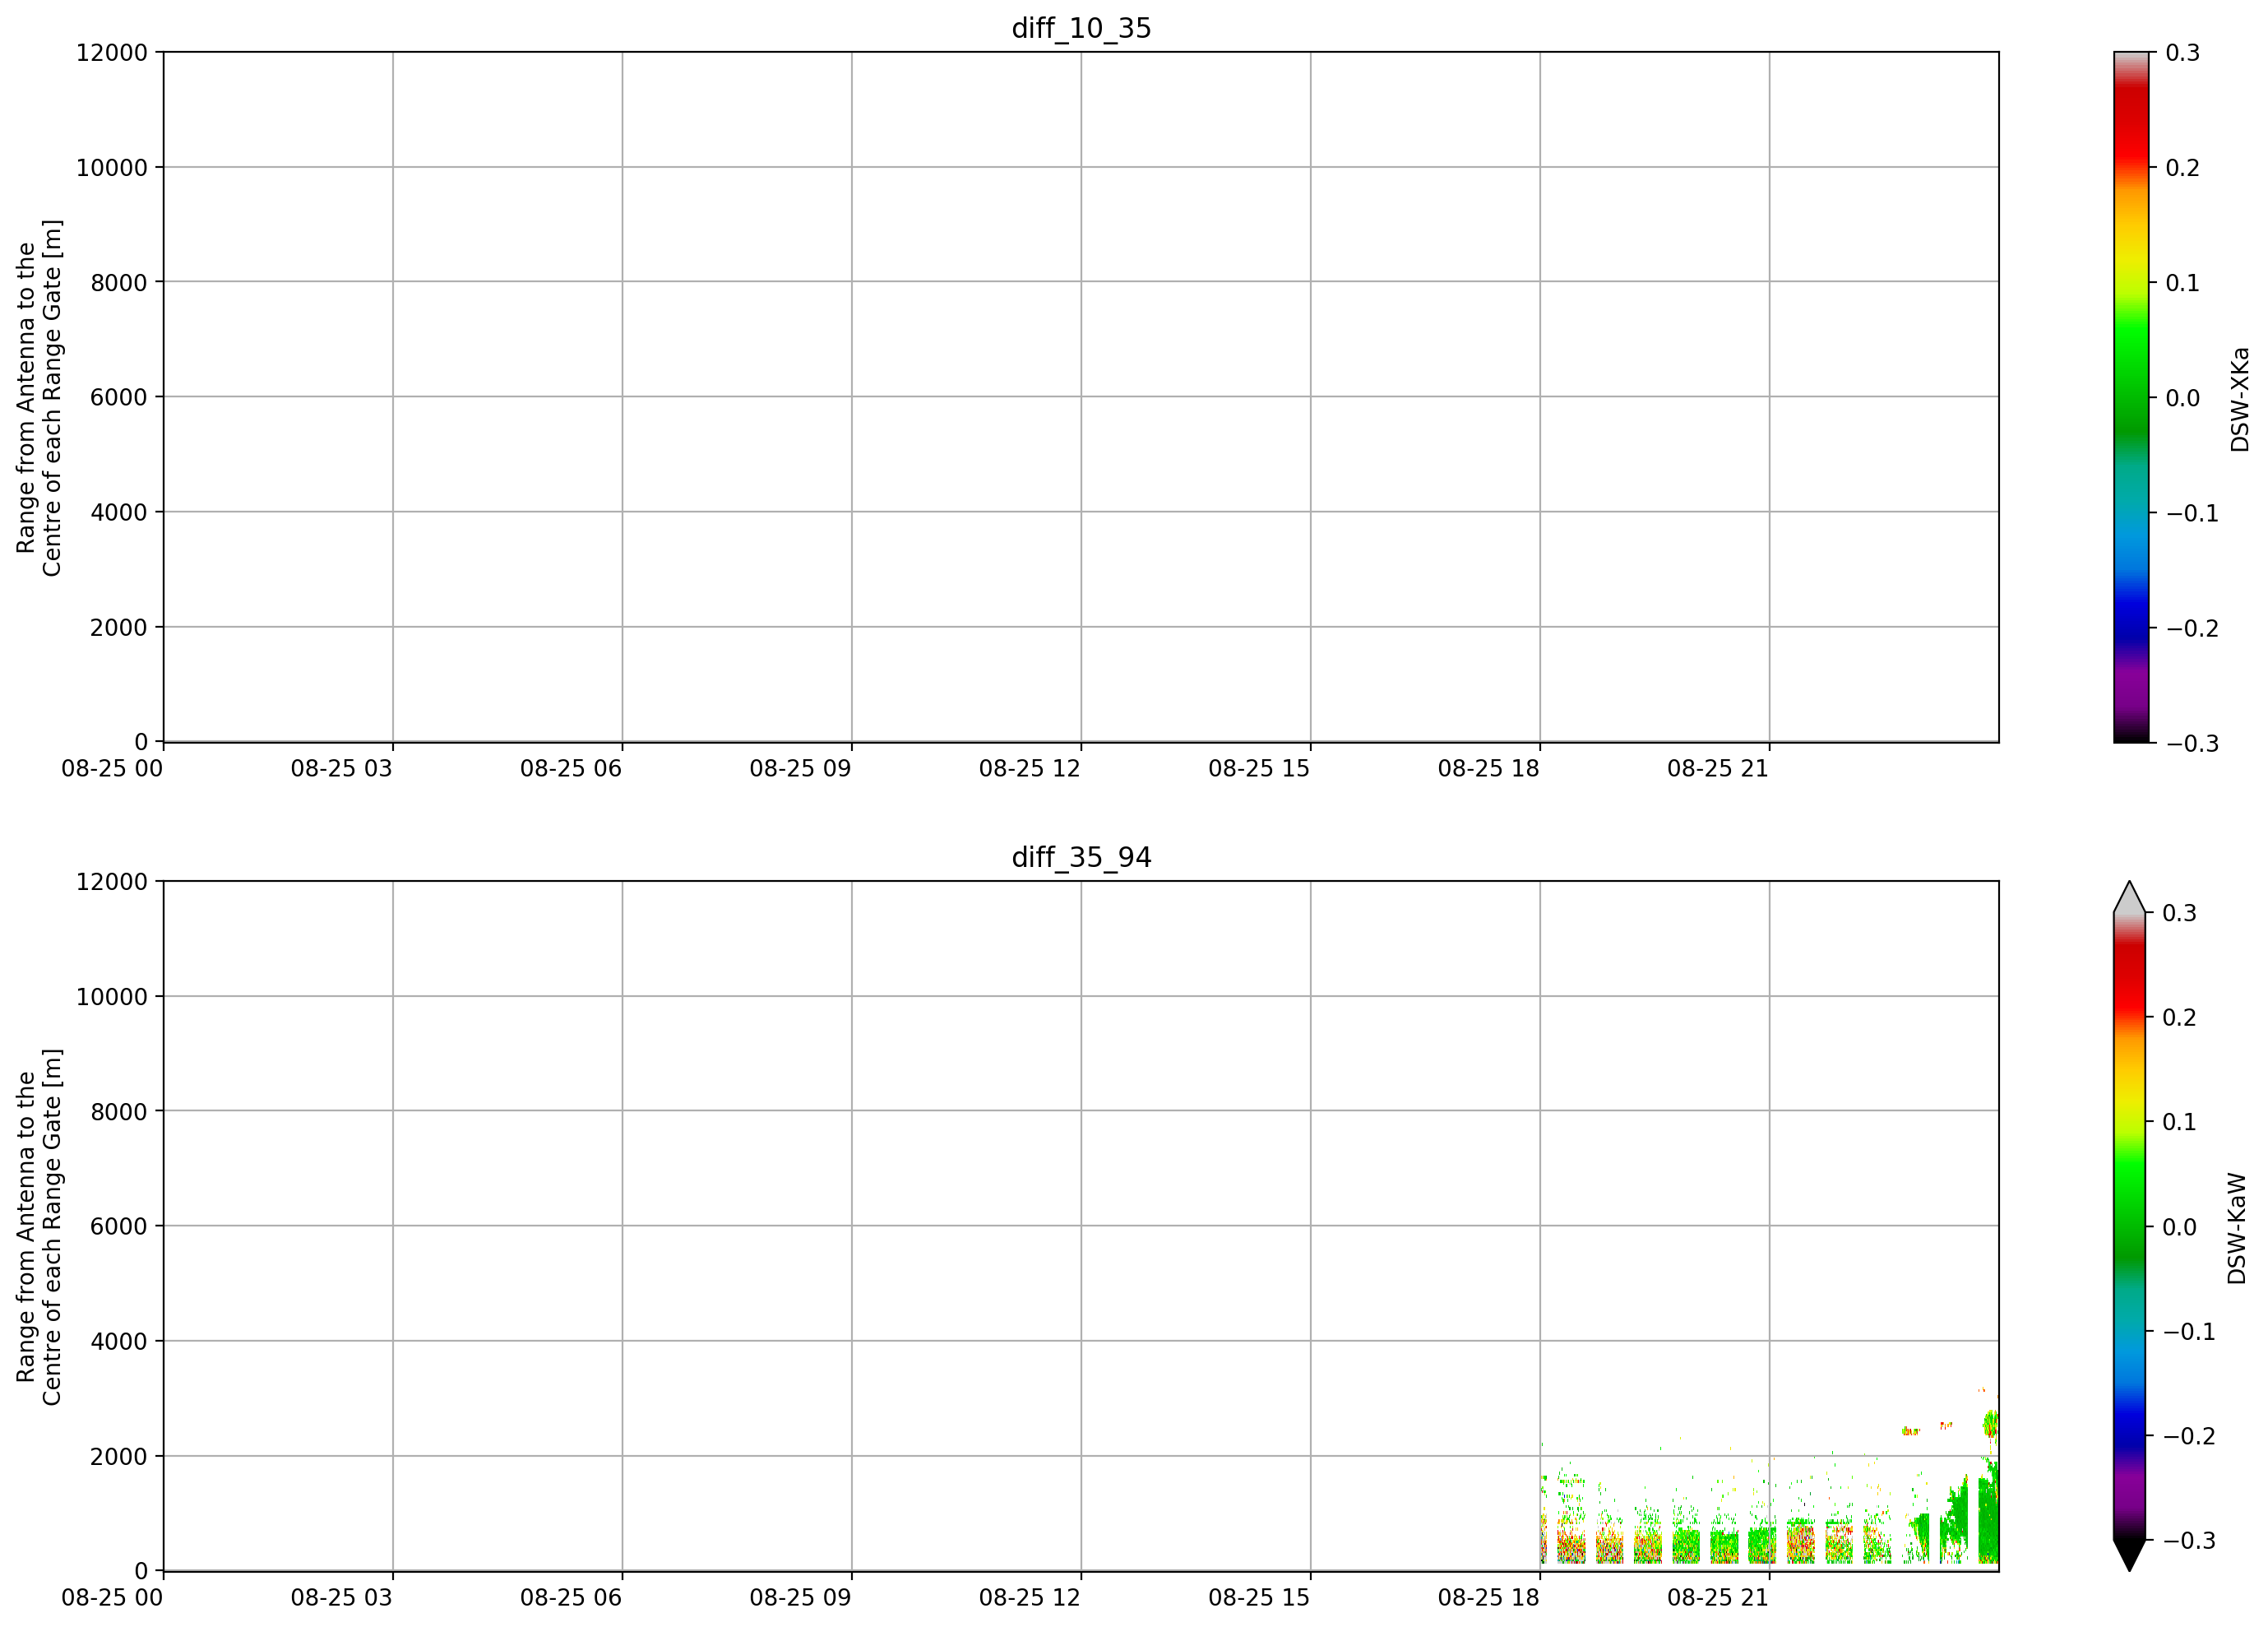Click the 08-25 09 x-tick on diff_10_35 plot
This screenshot has height=1627, width=2268.
[x=801, y=769]
